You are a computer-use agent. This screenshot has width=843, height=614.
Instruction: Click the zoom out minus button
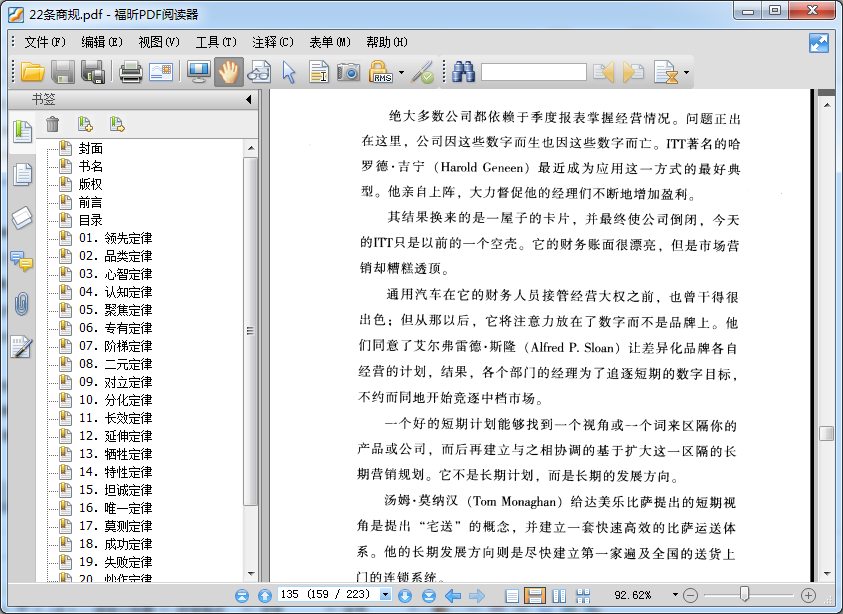coord(690,595)
